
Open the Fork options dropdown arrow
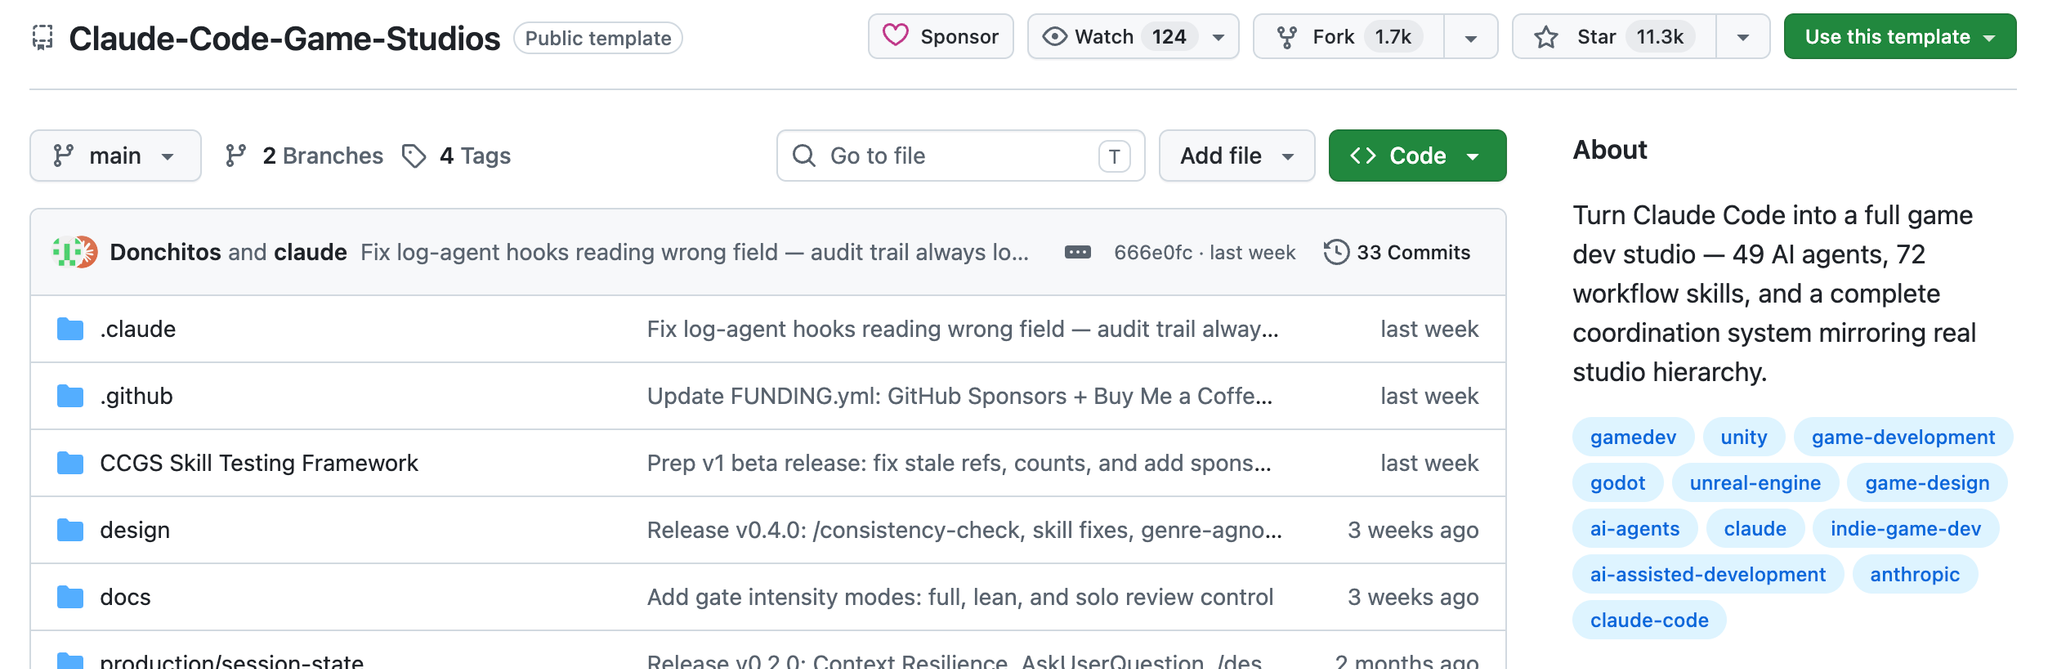[x=1471, y=37]
